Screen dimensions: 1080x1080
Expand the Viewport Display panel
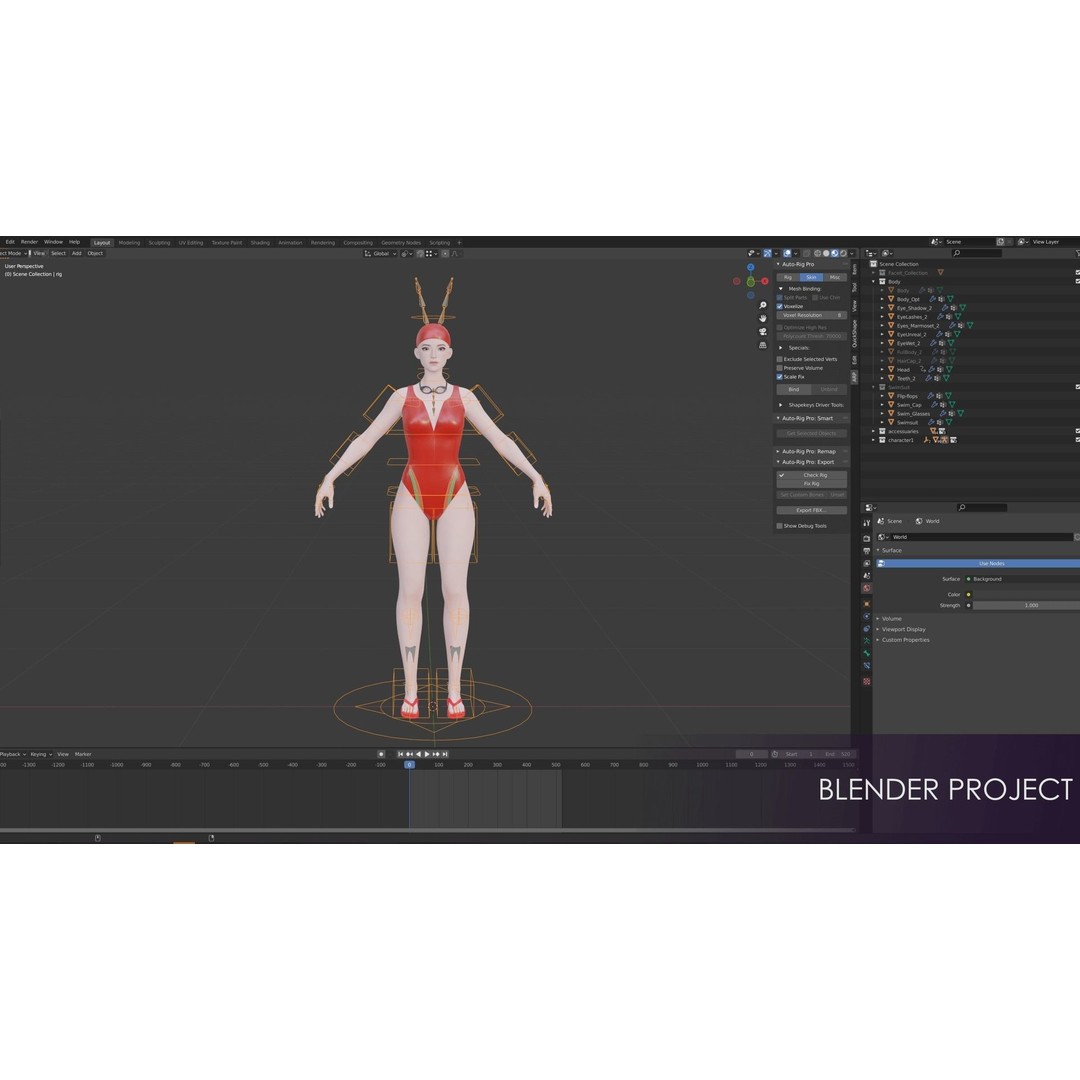point(878,630)
